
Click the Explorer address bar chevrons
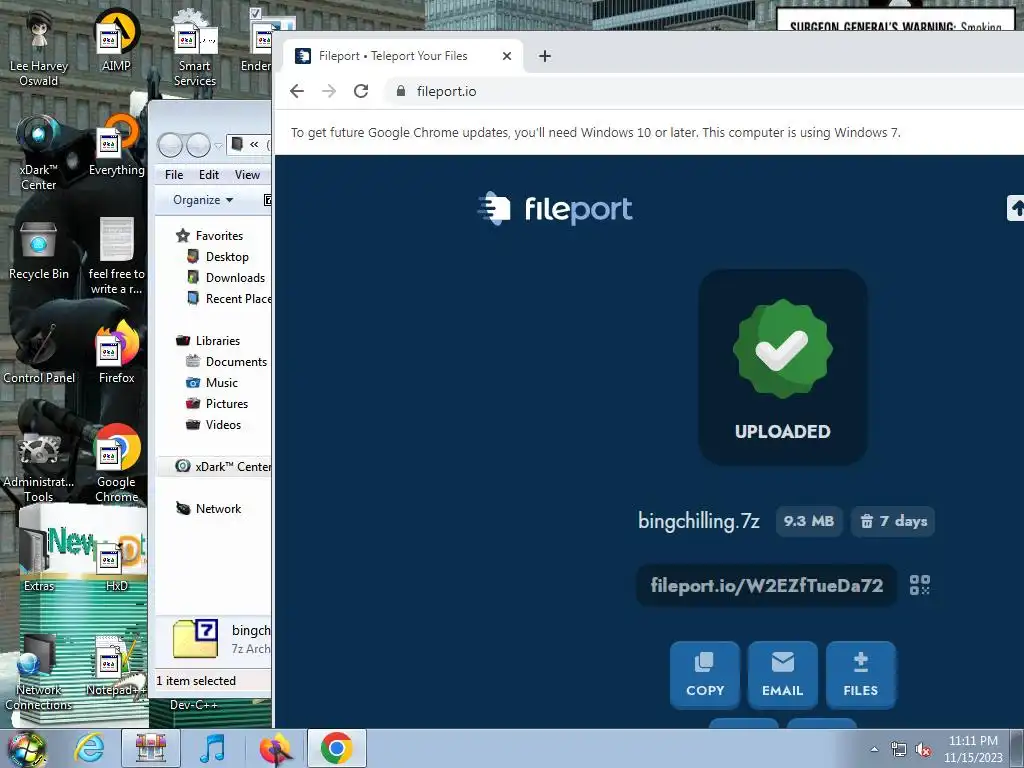point(254,144)
